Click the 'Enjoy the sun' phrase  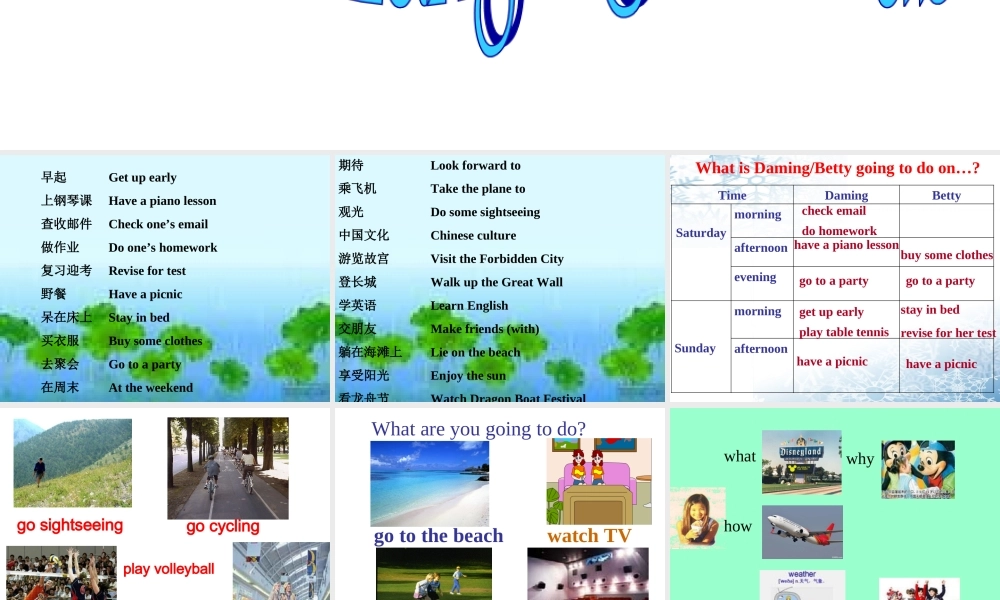tap(468, 376)
